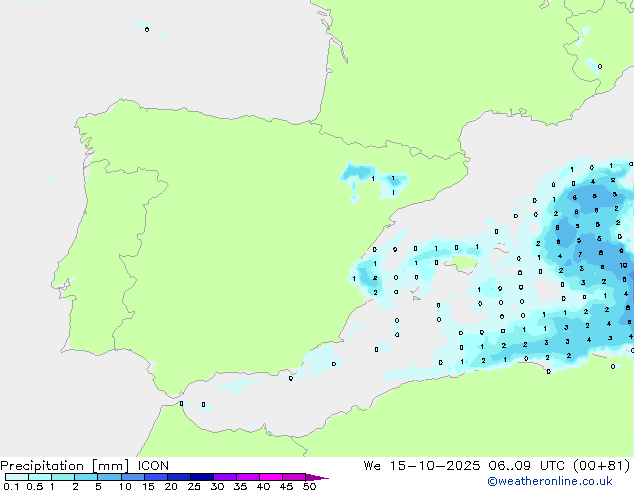Click the '35' legend scale label
The height and width of the screenshot is (490, 634).
pyautogui.click(x=240, y=486)
